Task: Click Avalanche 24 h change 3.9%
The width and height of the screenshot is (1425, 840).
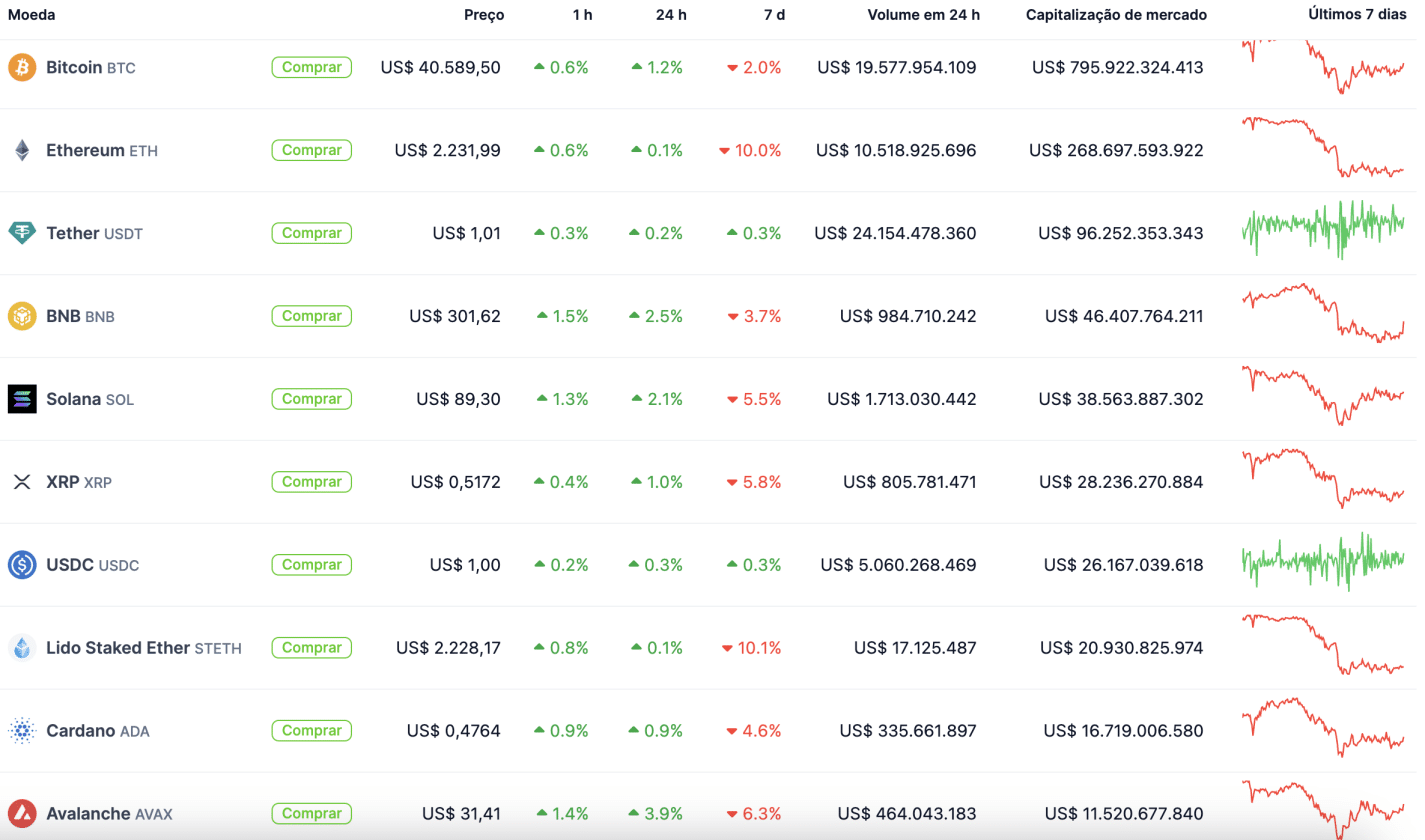Action: (657, 813)
